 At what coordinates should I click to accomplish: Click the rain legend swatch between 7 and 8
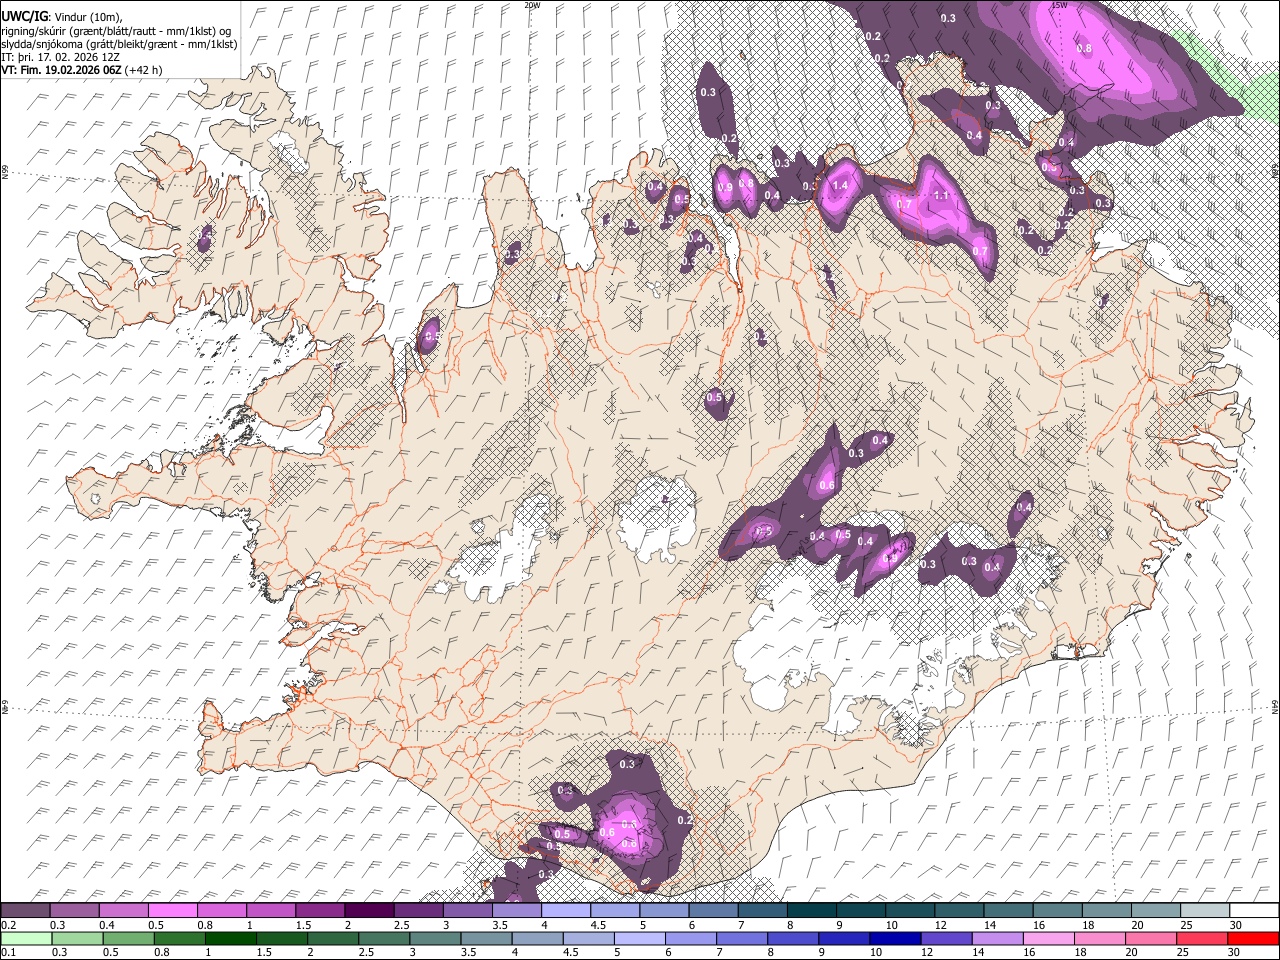click(x=741, y=938)
